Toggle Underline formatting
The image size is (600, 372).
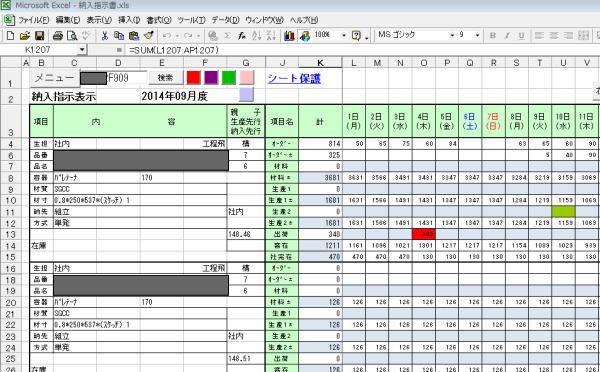click(521, 36)
